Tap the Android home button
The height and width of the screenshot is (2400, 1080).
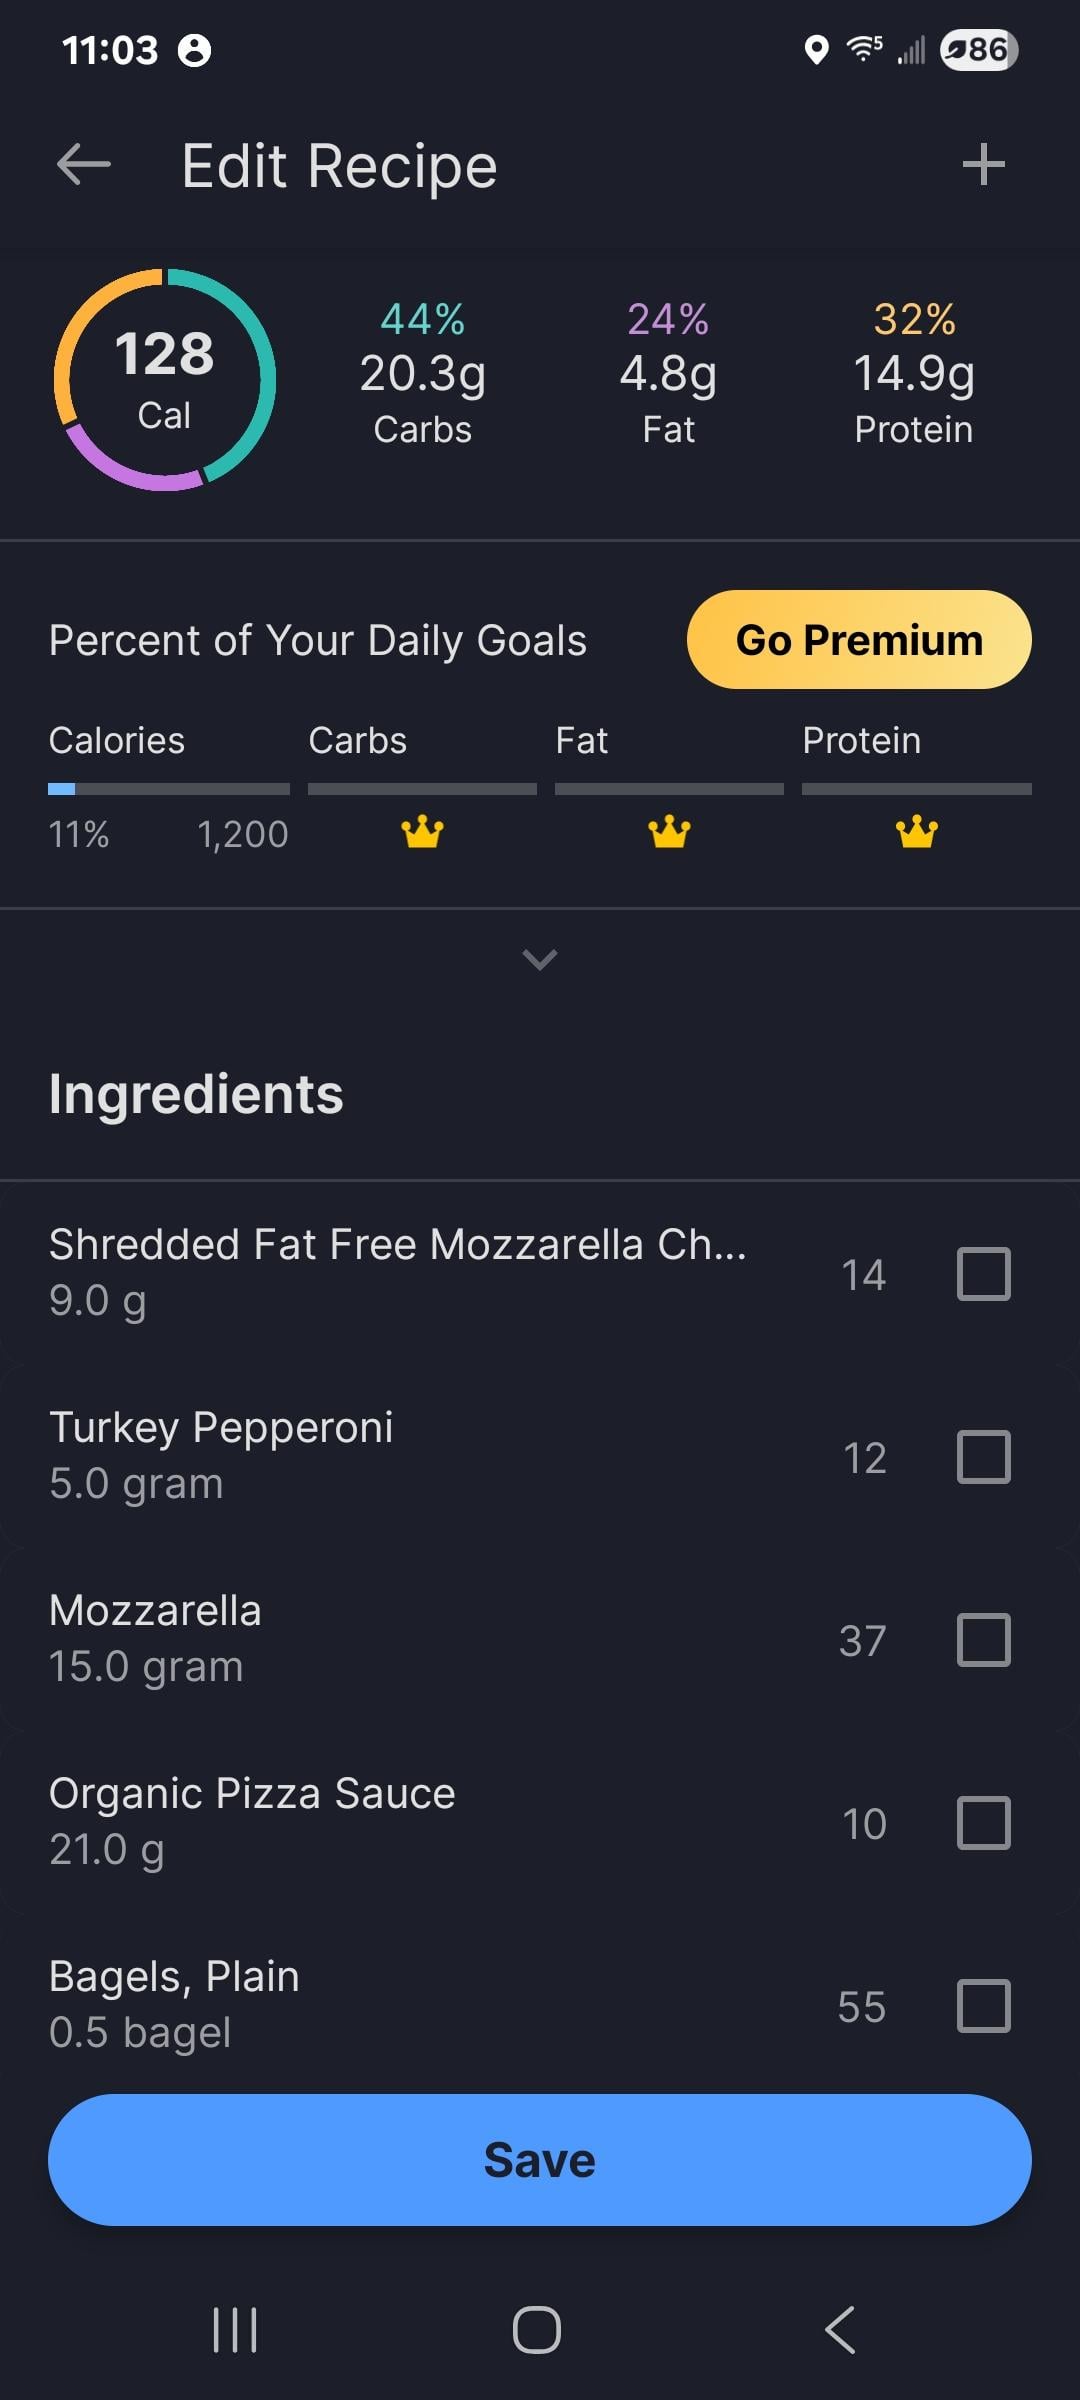click(x=537, y=2330)
